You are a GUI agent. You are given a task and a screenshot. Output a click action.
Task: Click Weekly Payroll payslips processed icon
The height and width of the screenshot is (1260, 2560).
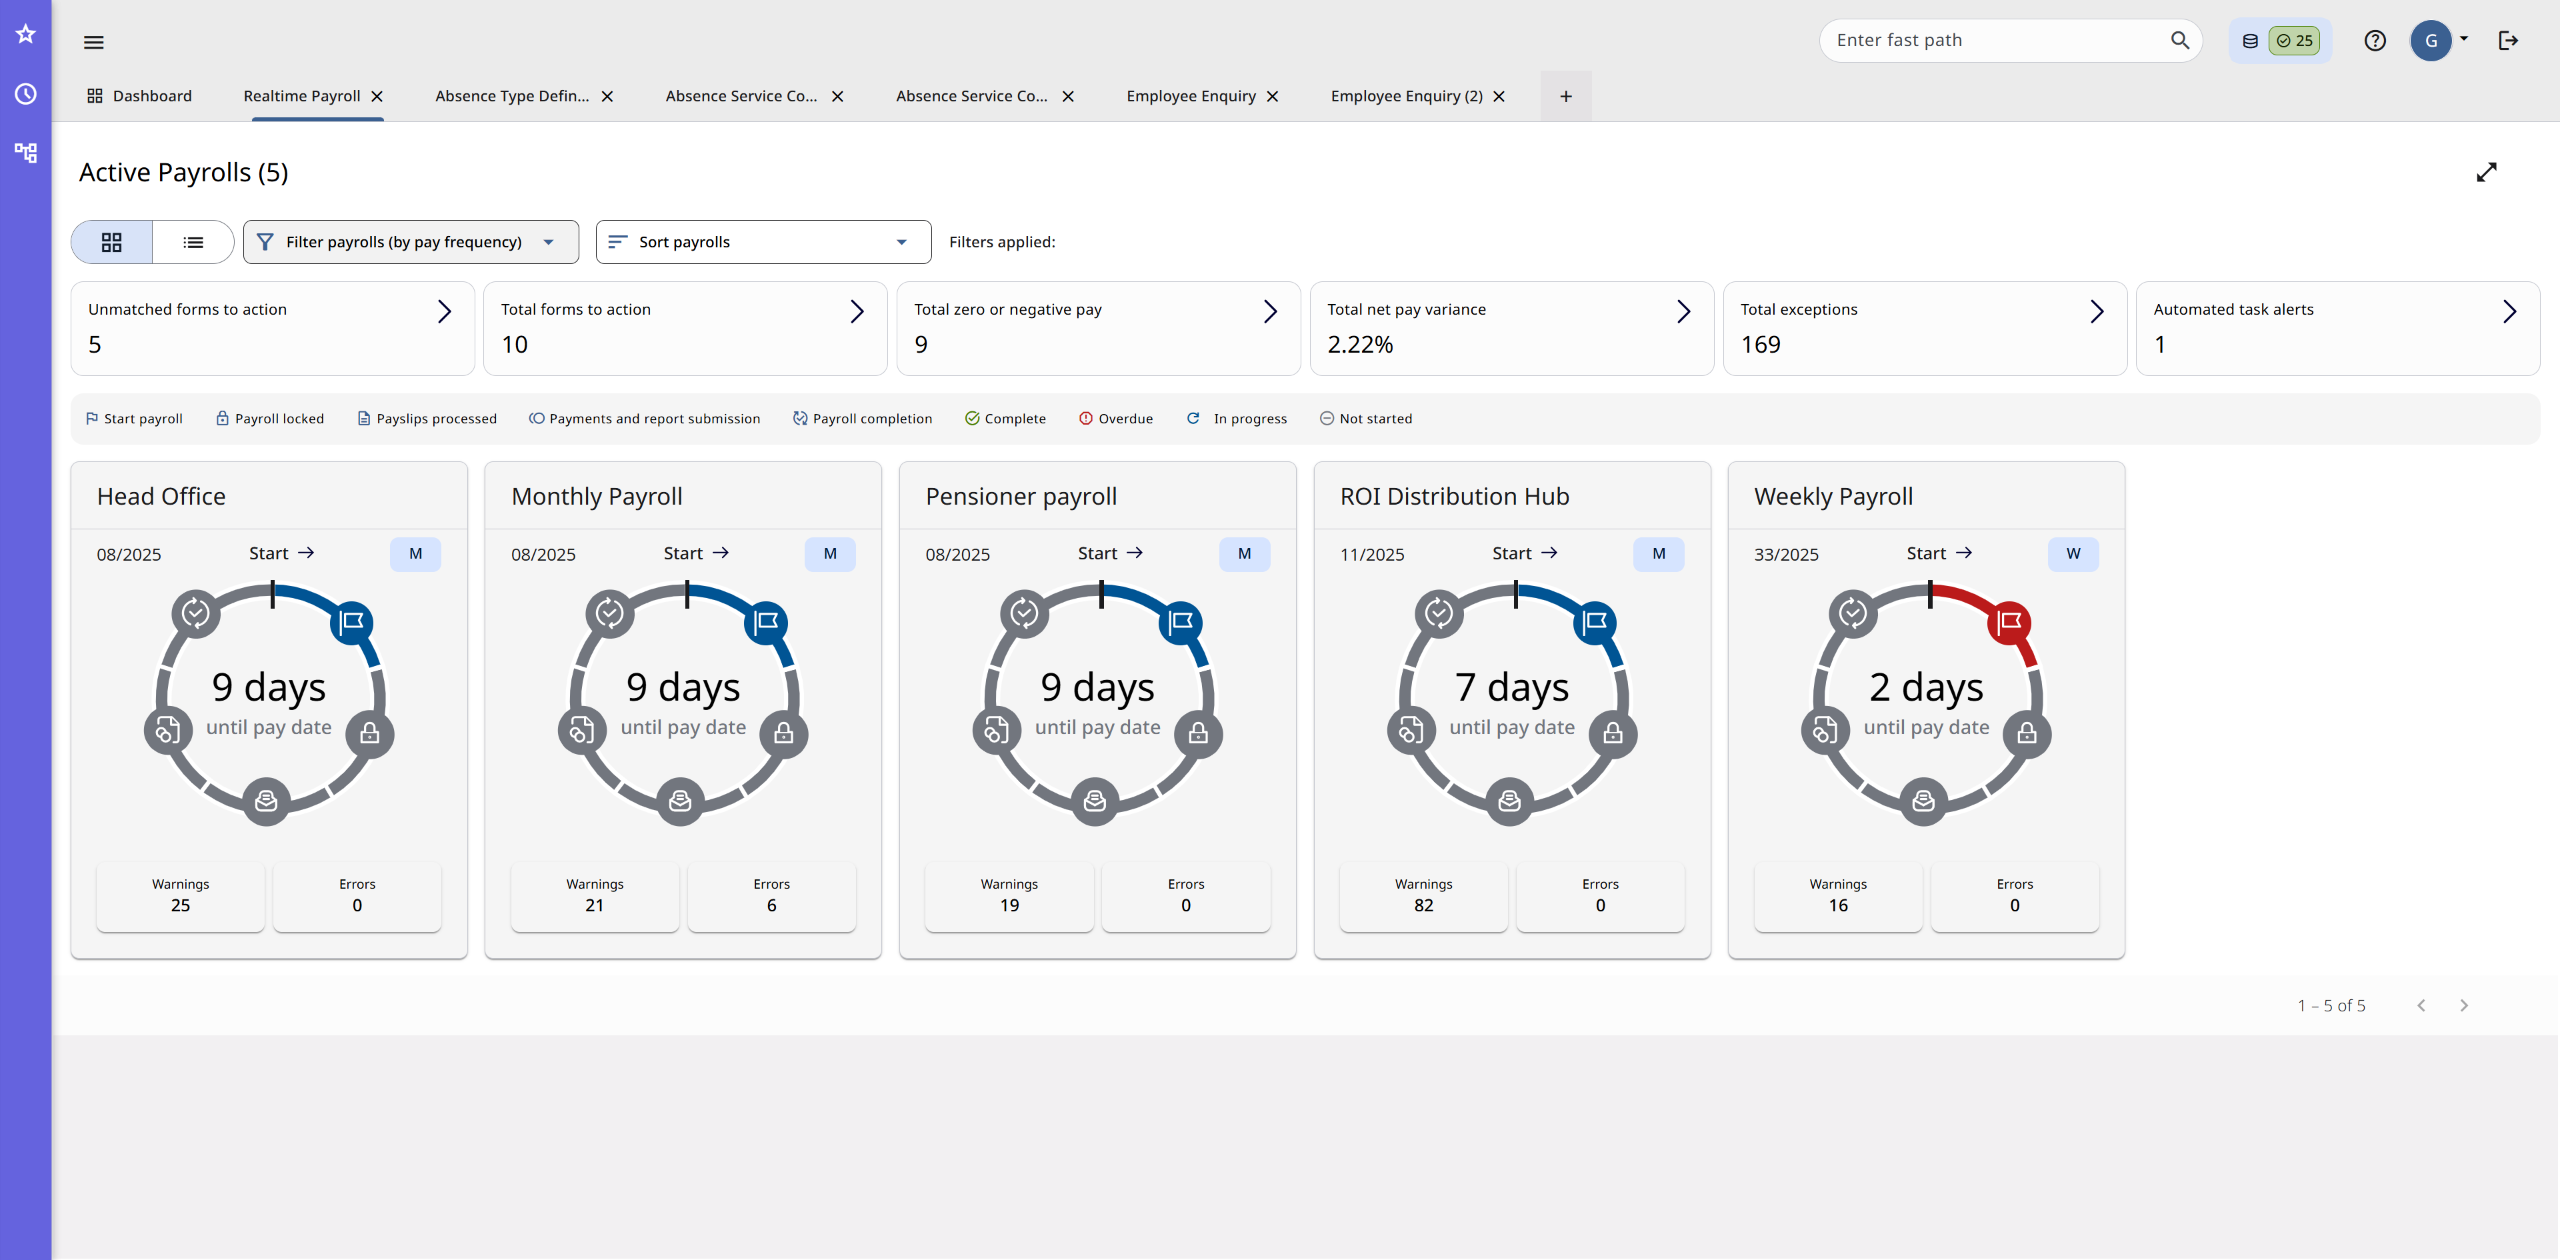[x=1923, y=801]
